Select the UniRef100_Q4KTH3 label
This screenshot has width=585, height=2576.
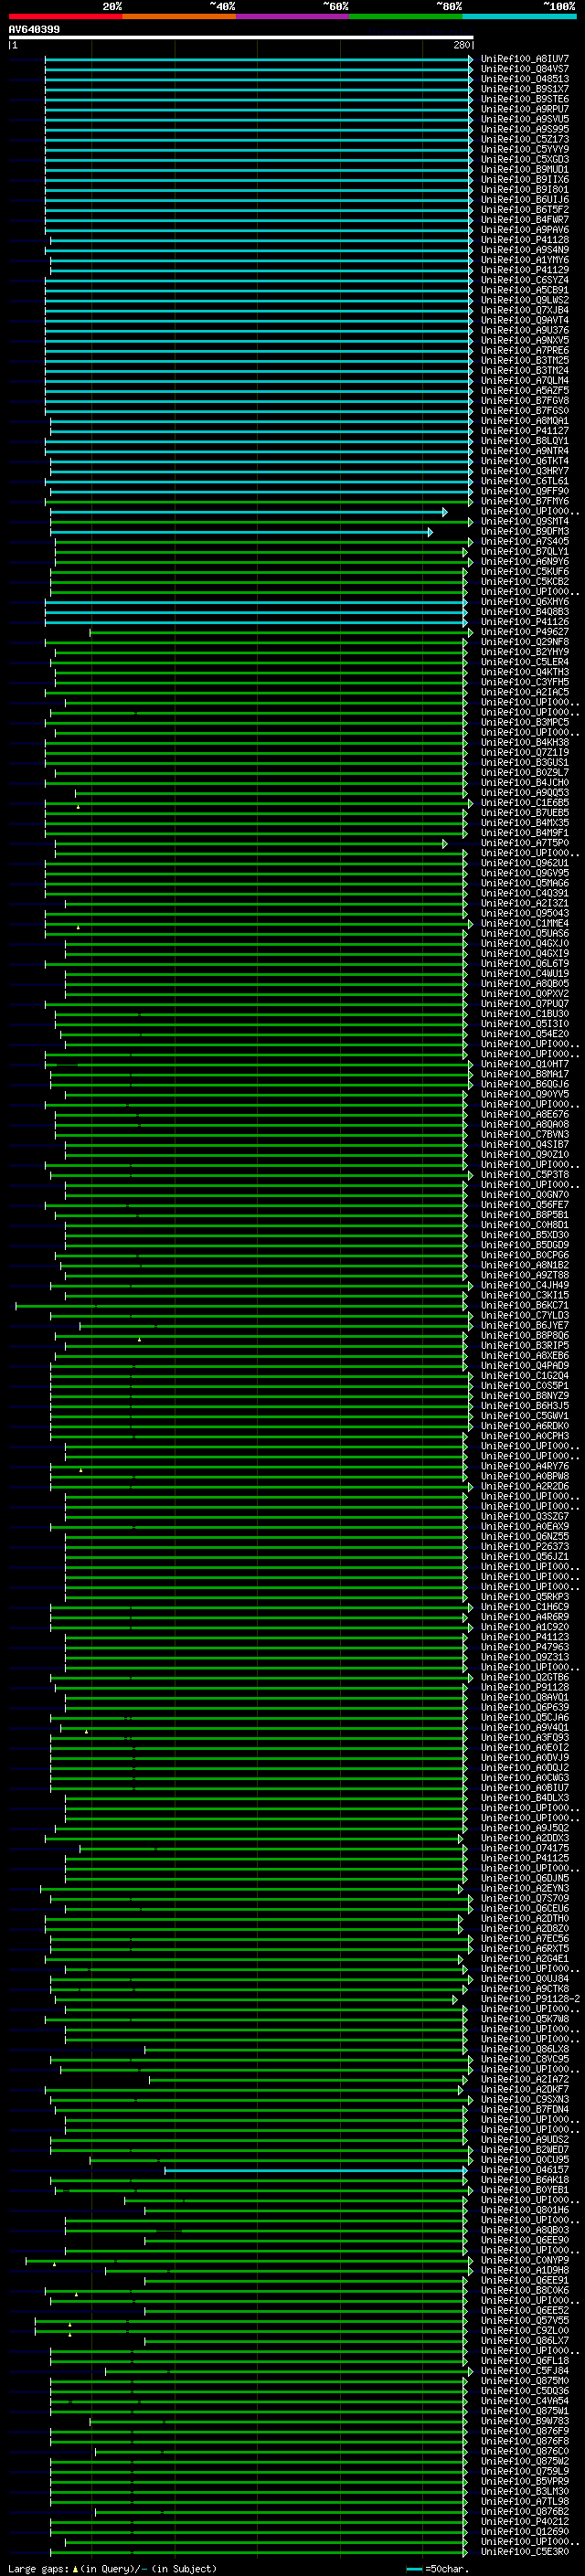tap(525, 672)
